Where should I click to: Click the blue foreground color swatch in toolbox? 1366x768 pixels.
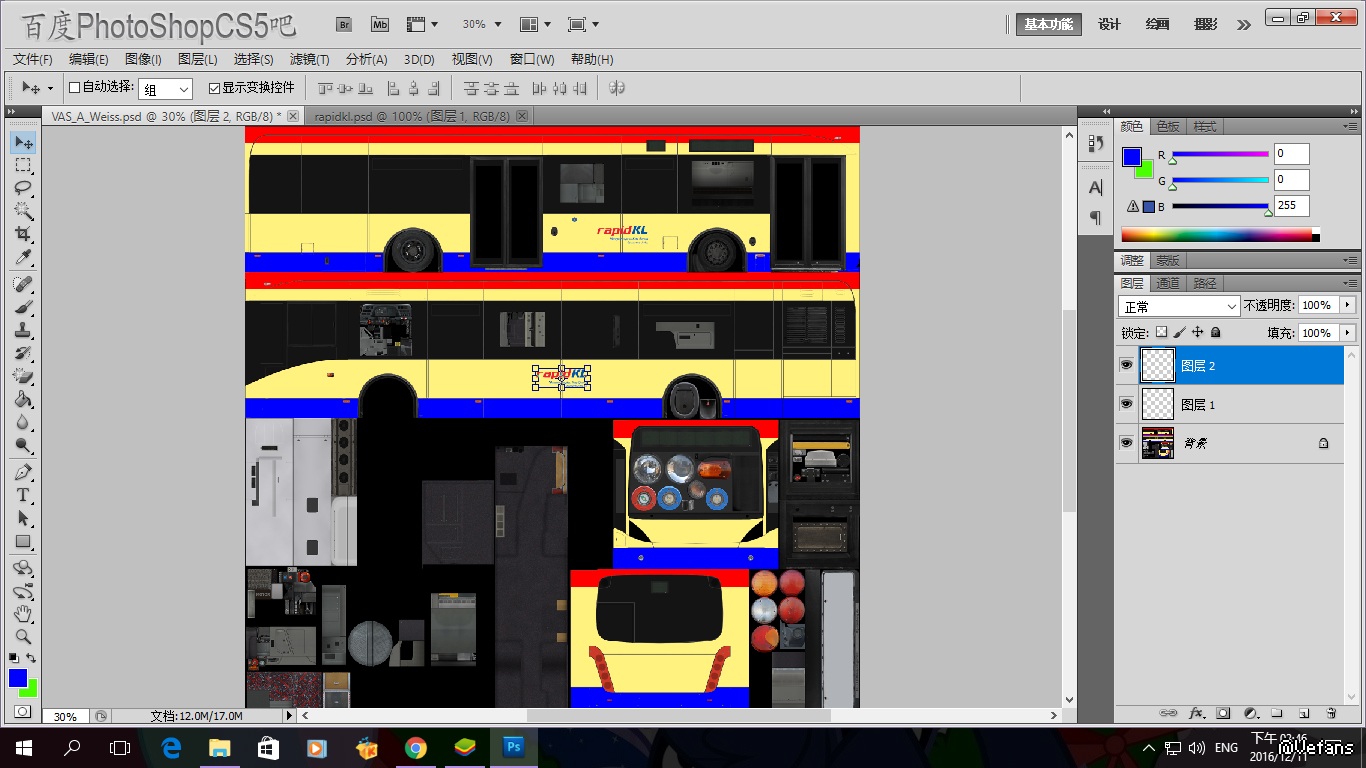click(x=18, y=678)
